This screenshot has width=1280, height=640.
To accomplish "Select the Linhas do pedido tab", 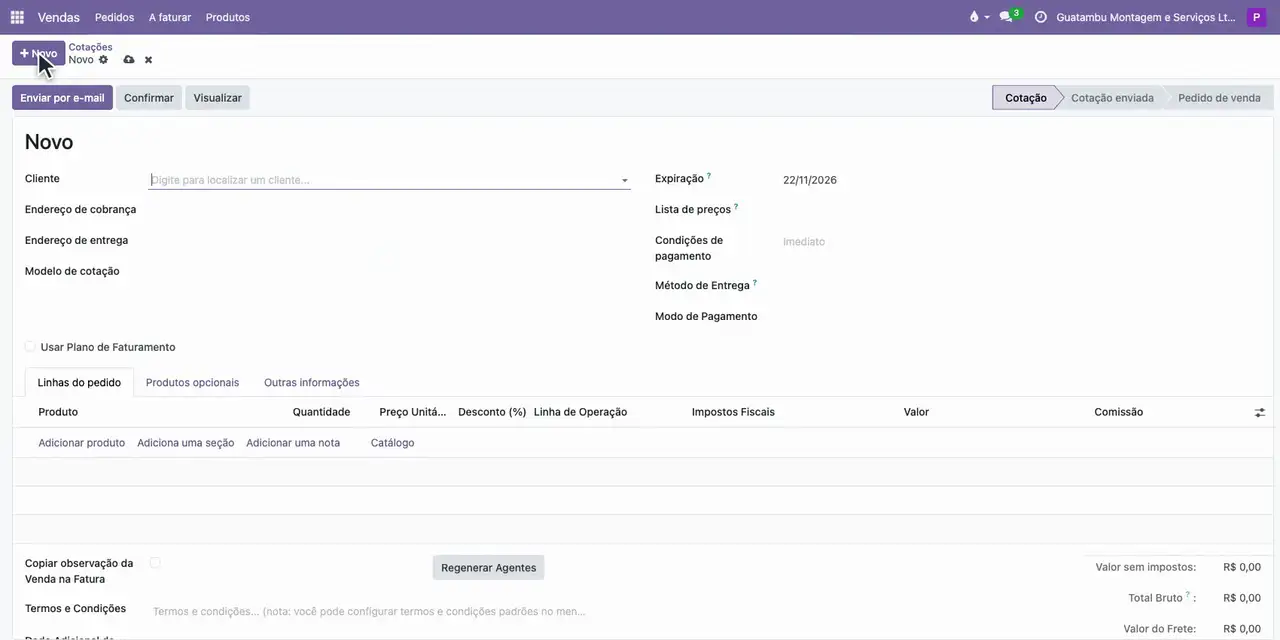I will [79, 382].
